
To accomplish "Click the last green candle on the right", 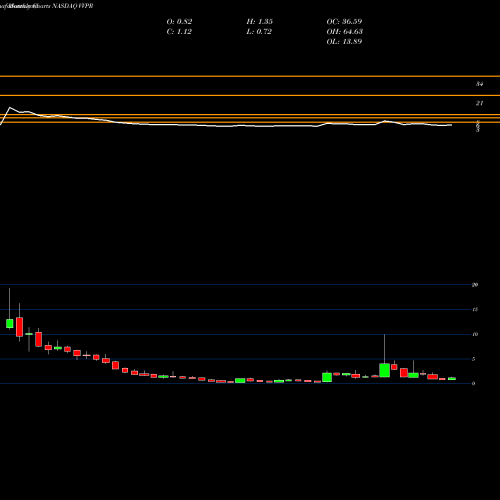I will click(x=452, y=379).
